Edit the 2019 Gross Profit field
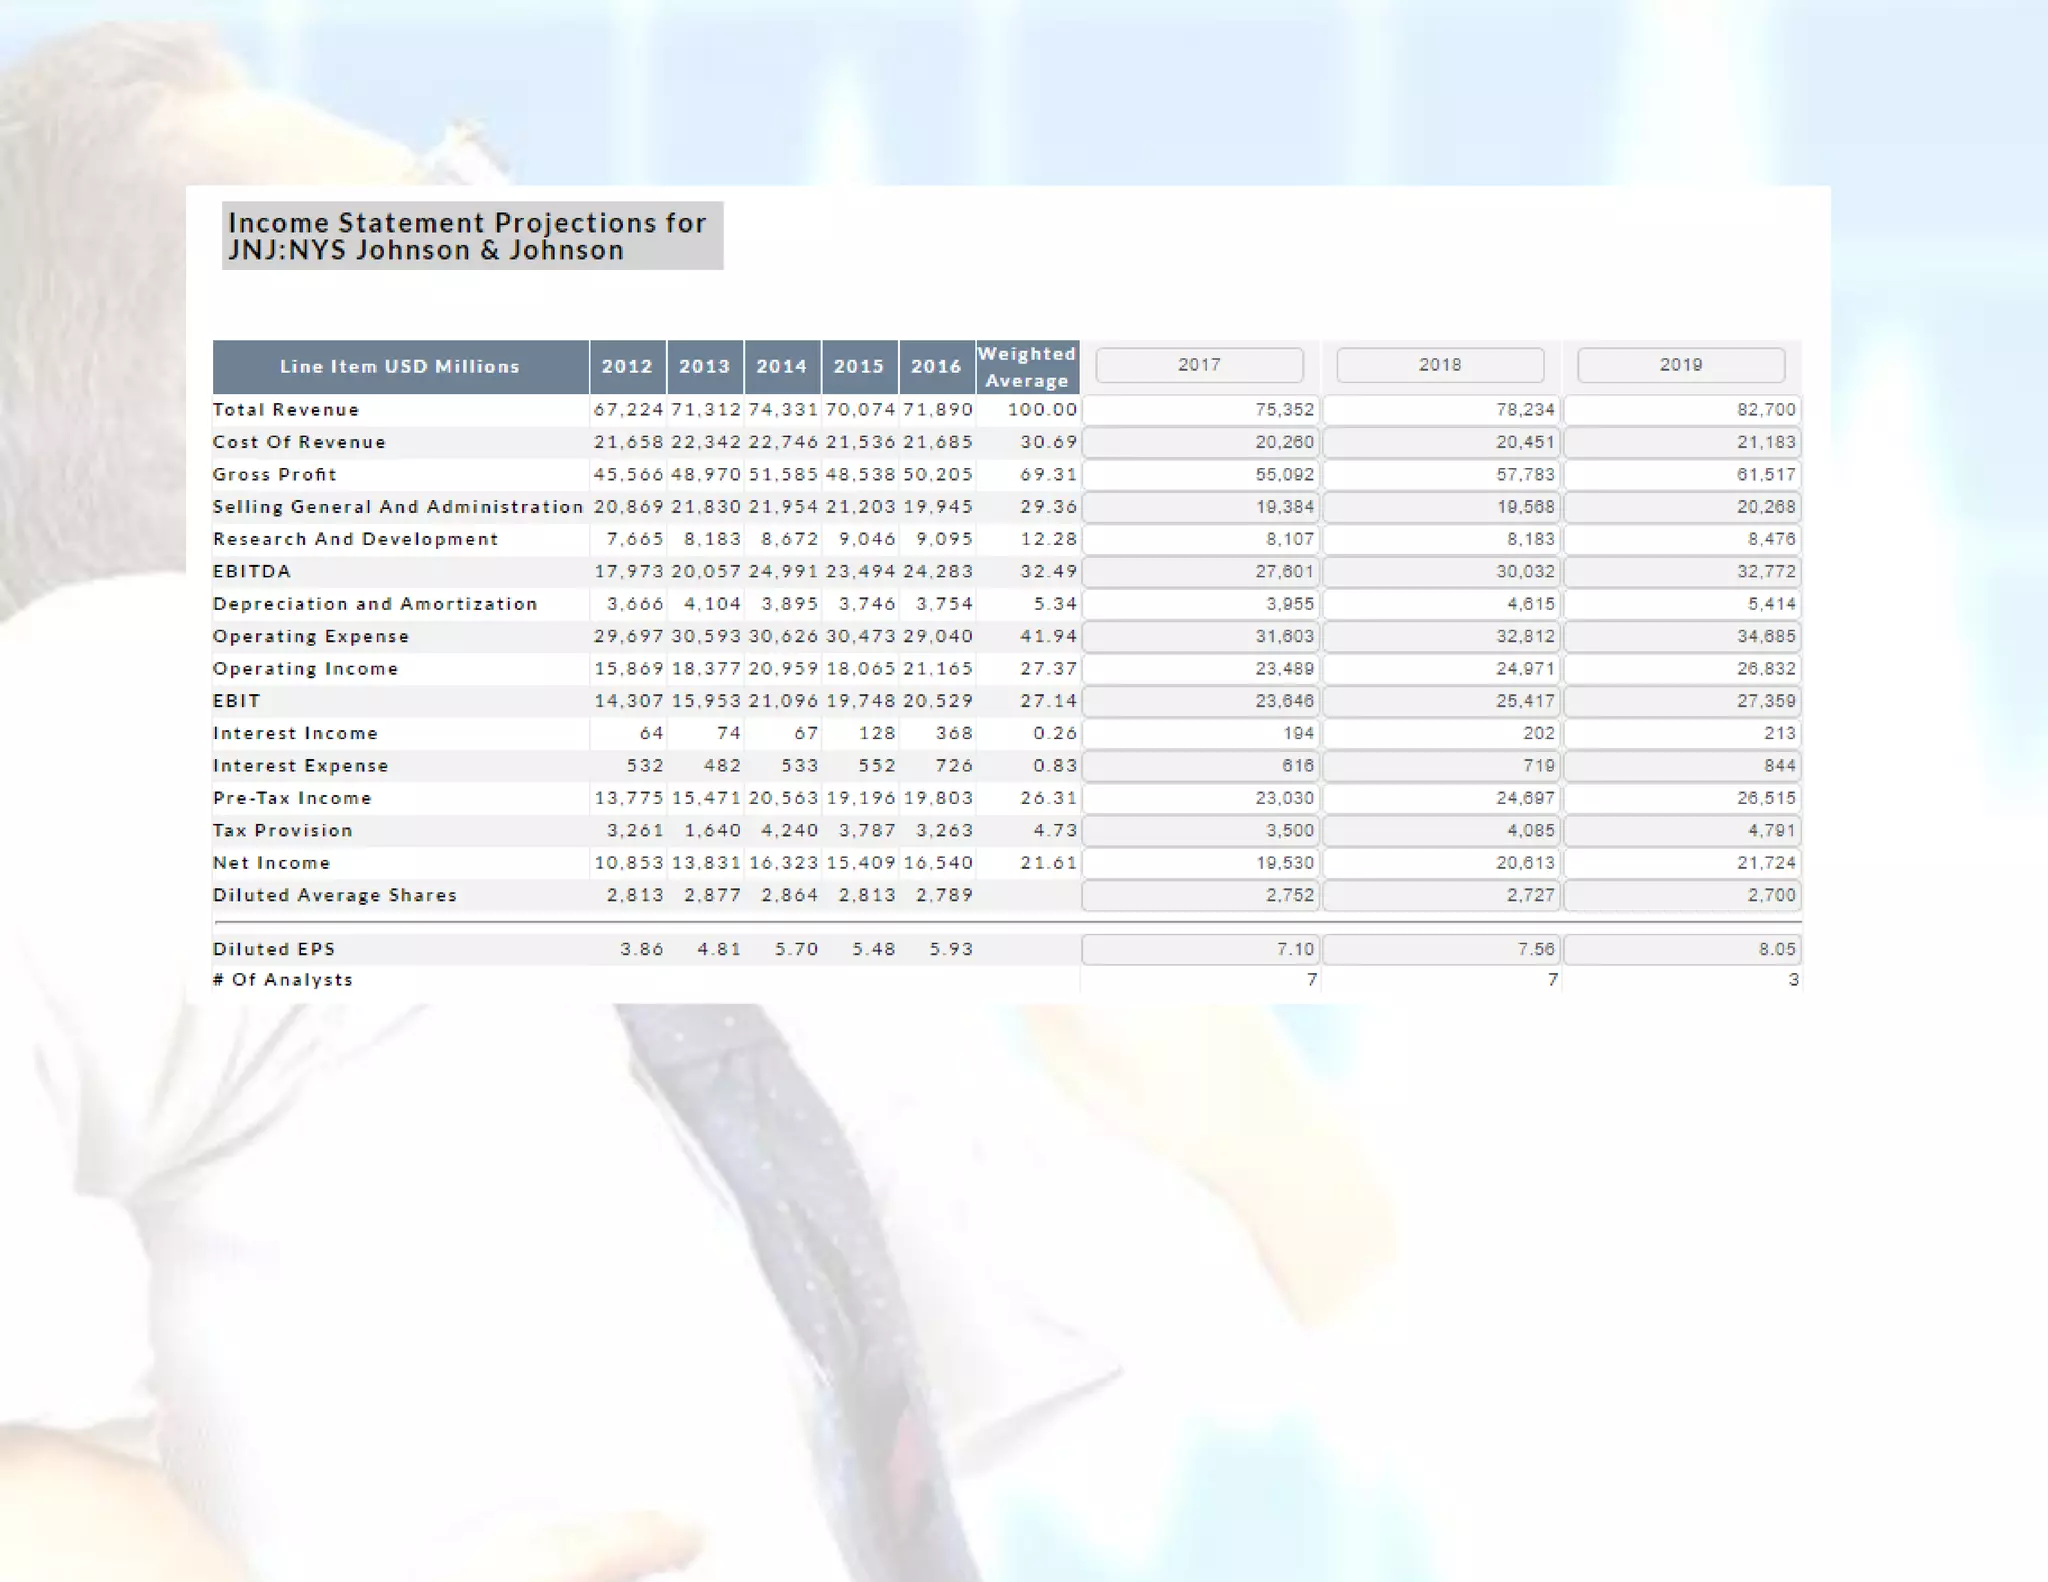The width and height of the screenshot is (2048, 1582). 1682,474
